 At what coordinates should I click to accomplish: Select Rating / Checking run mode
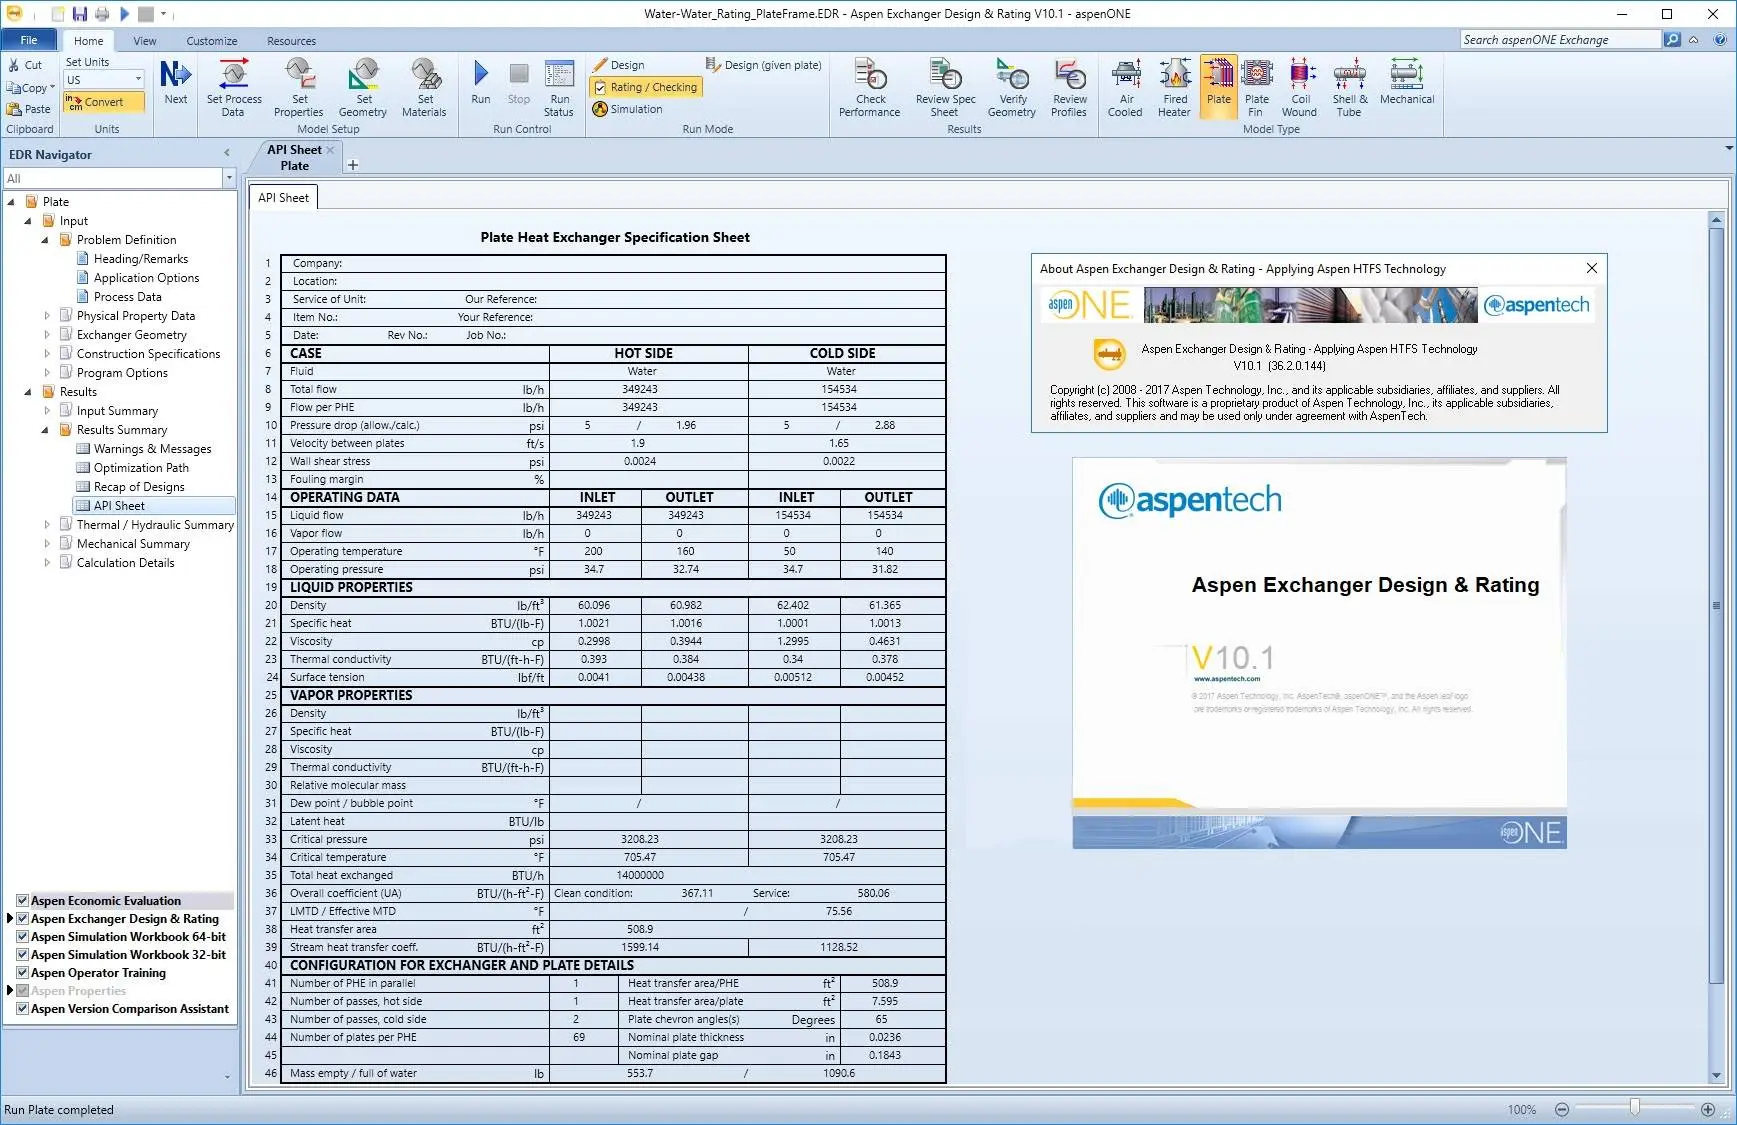pyautogui.click(x=646, y=87)
